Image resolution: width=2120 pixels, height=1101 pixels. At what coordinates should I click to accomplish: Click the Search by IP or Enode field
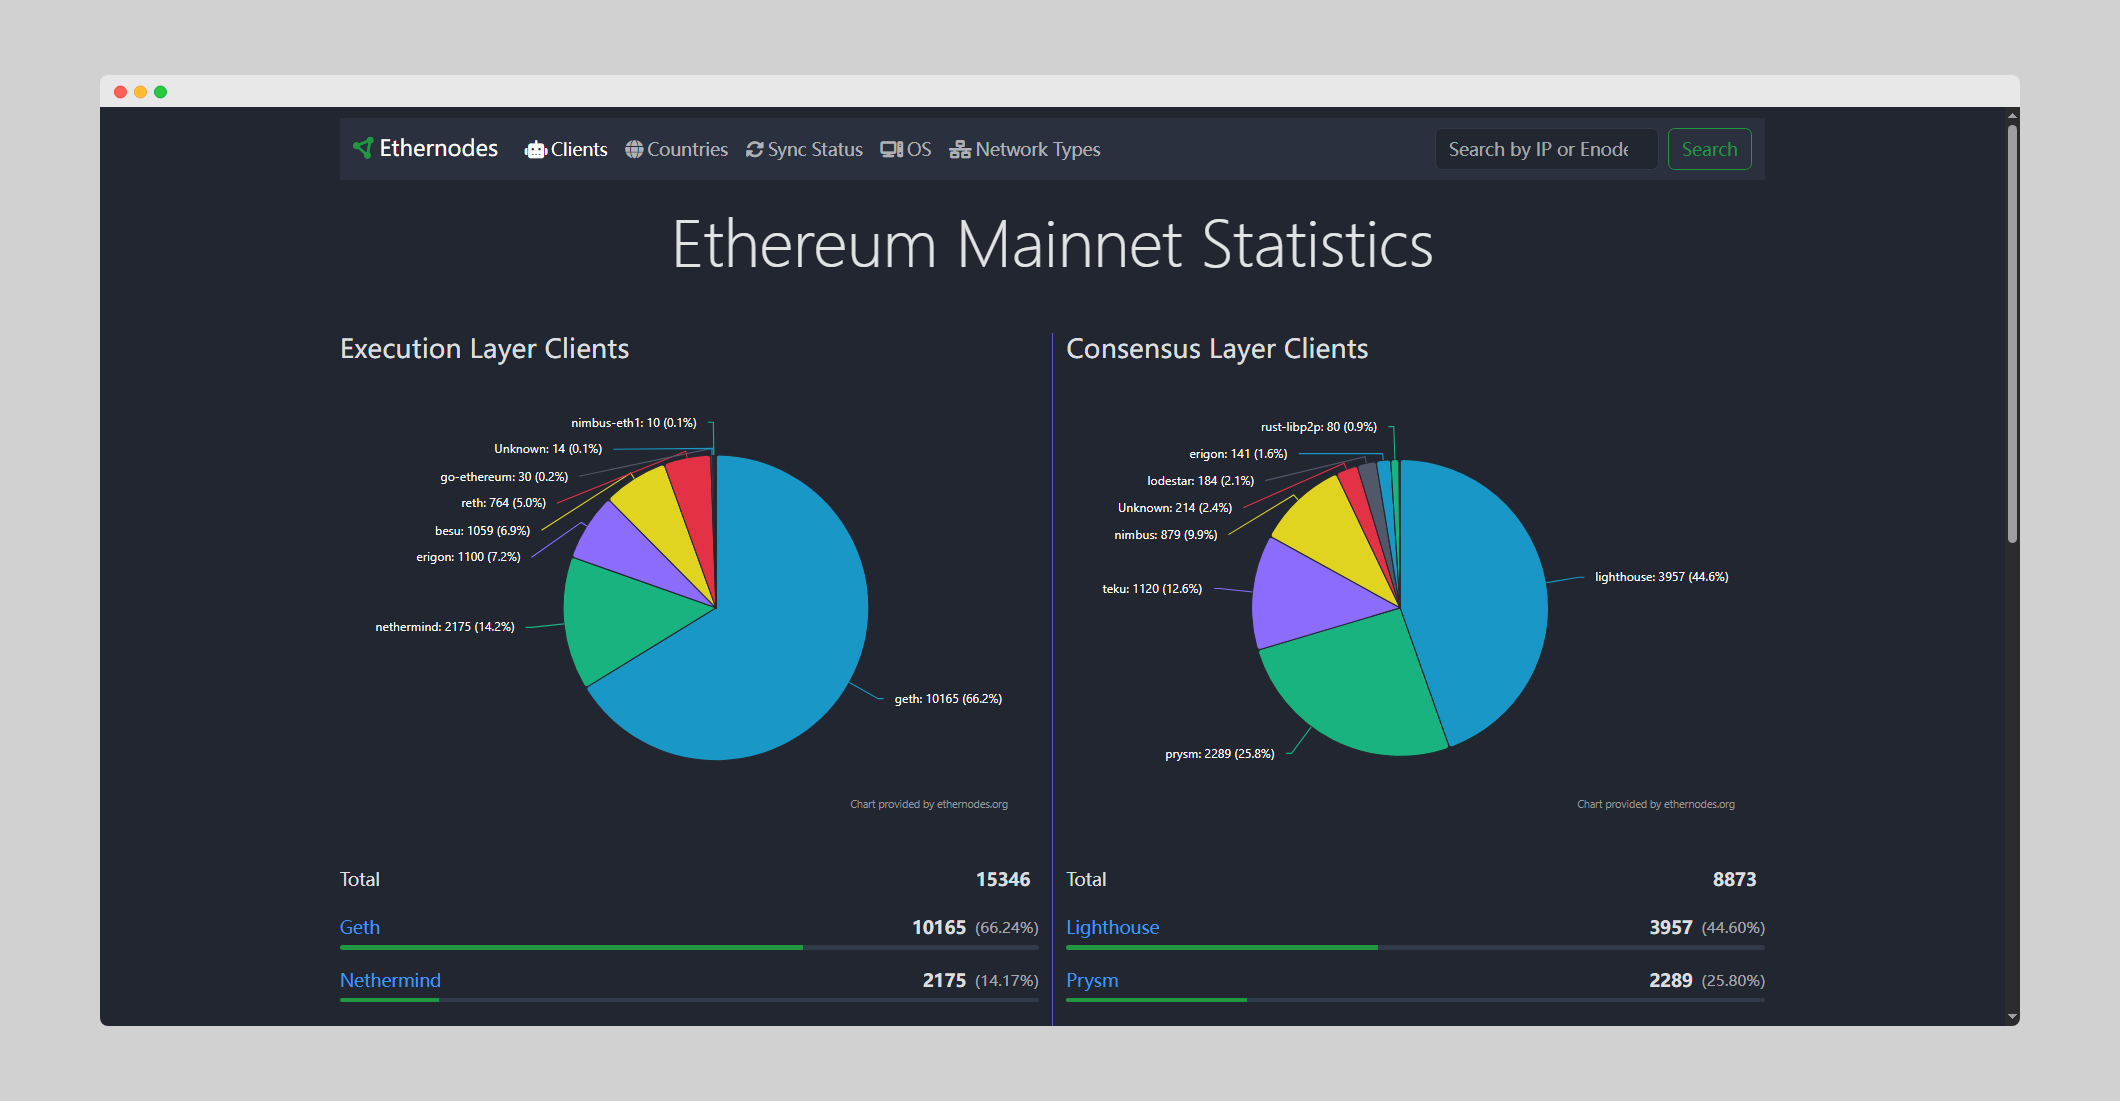tap(1546, 149)
